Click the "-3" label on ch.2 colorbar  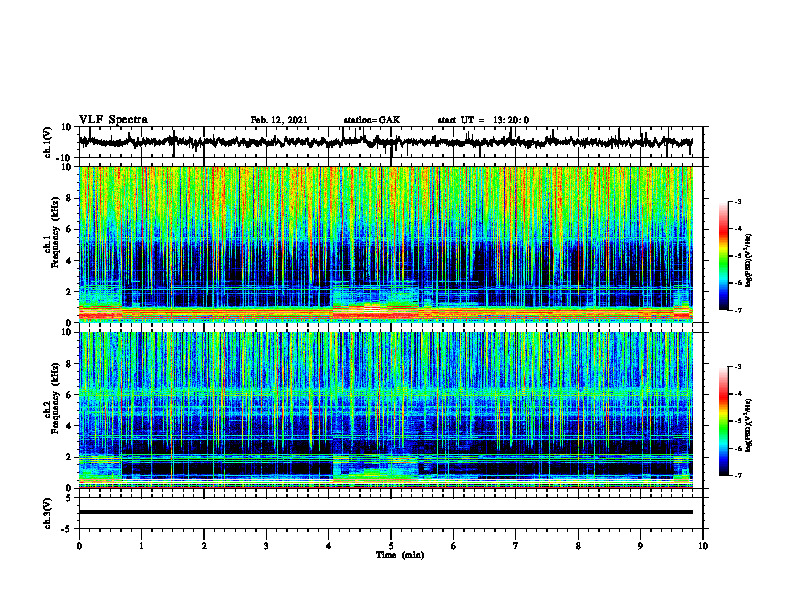(737, 367)
